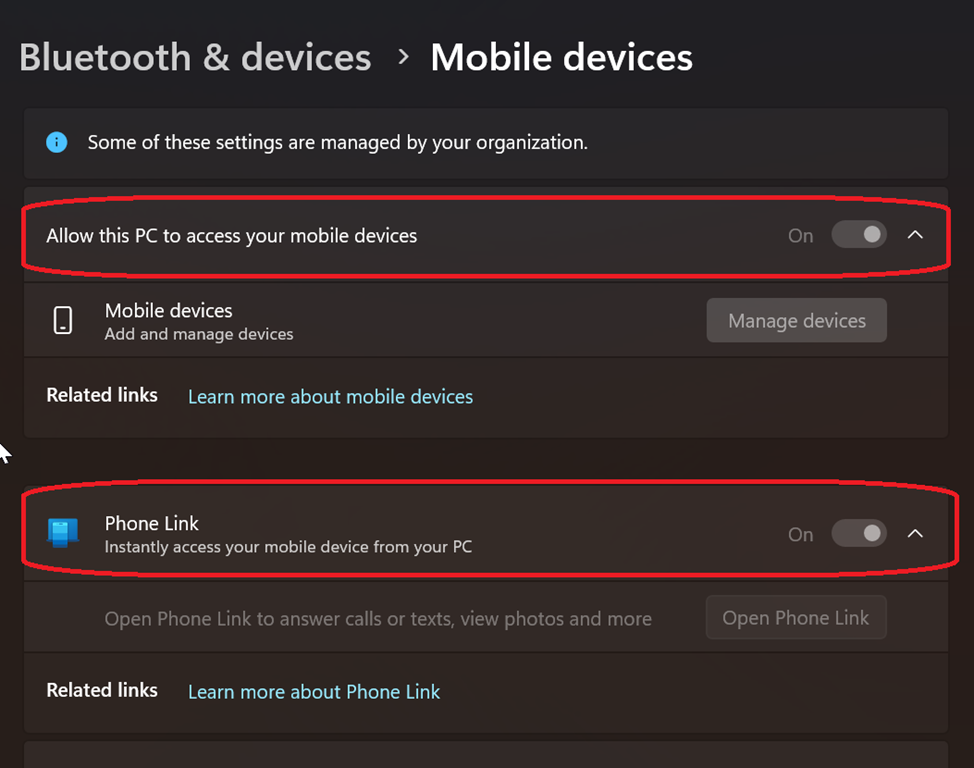Click the managed by your organization message
This screenshot has width=974, height=768.
337,143
